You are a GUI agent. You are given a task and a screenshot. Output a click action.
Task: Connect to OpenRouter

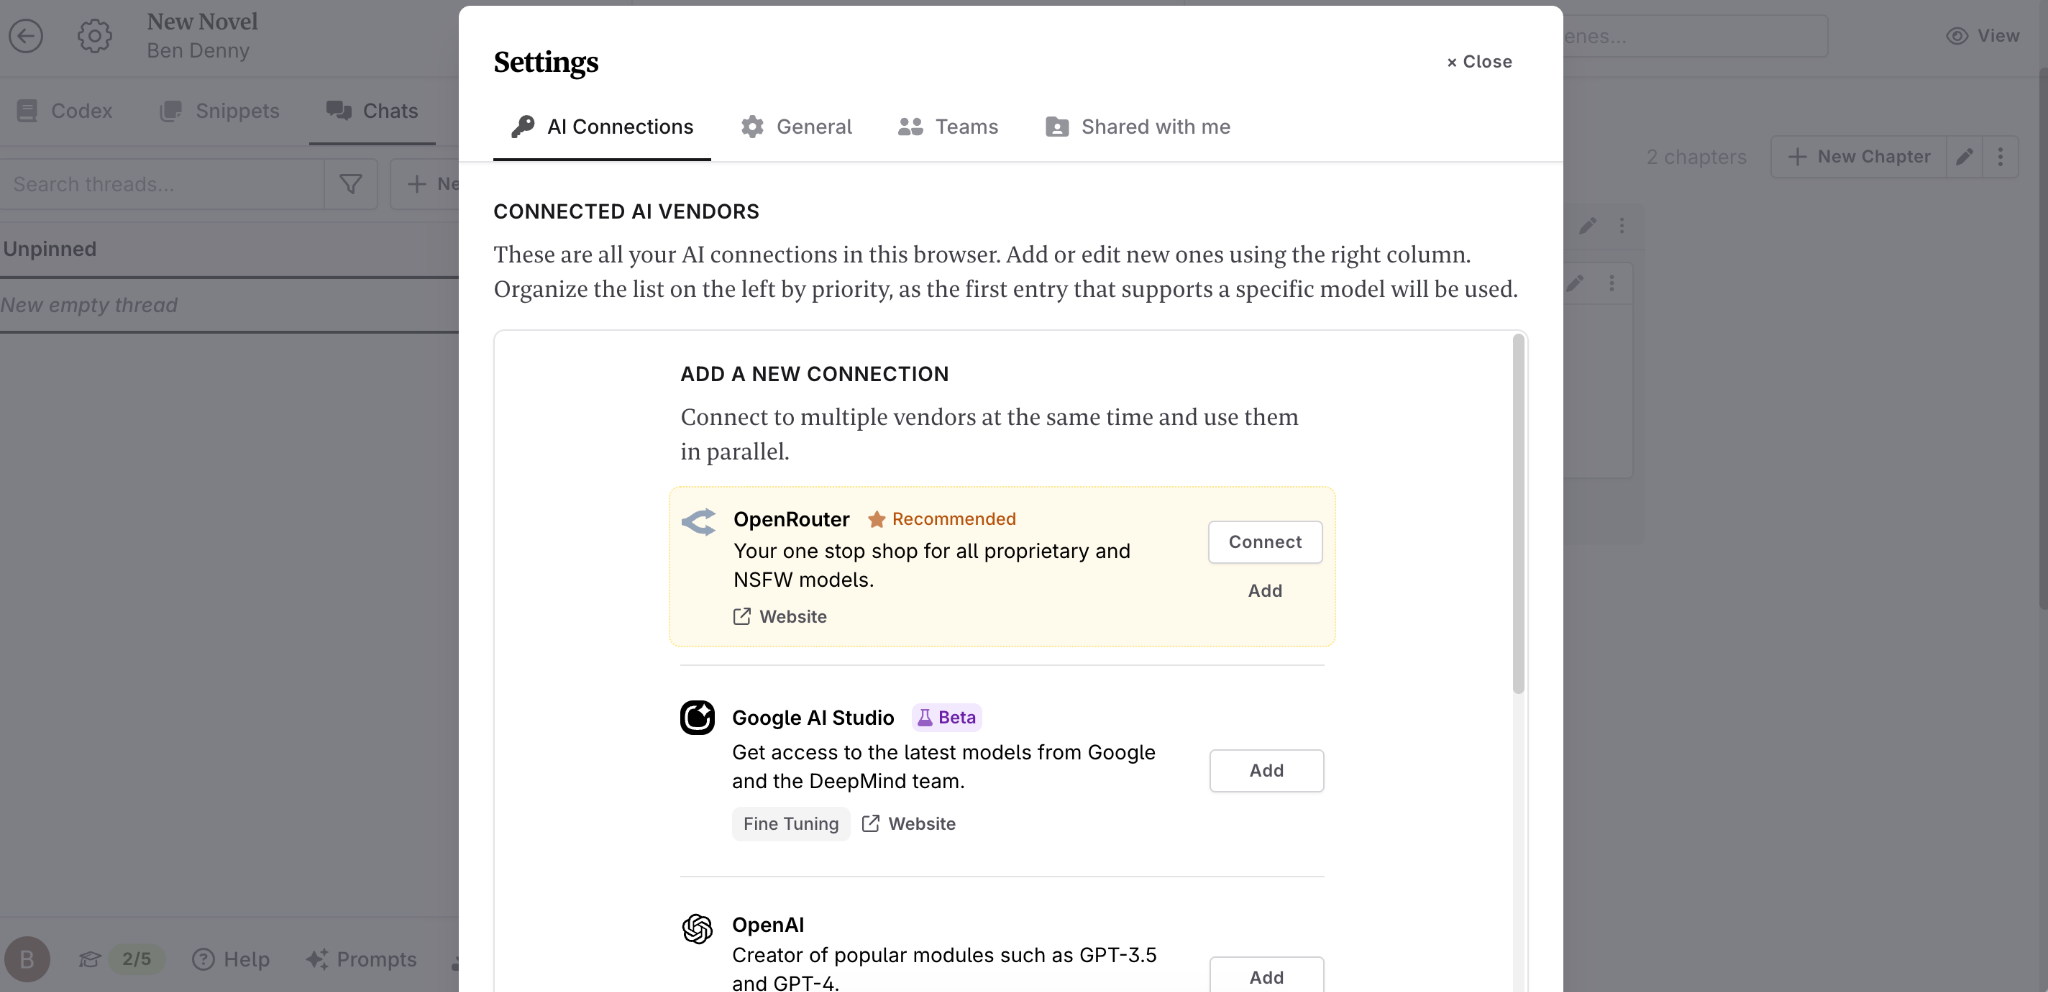pyautogui.click(x=1265, y=542)
